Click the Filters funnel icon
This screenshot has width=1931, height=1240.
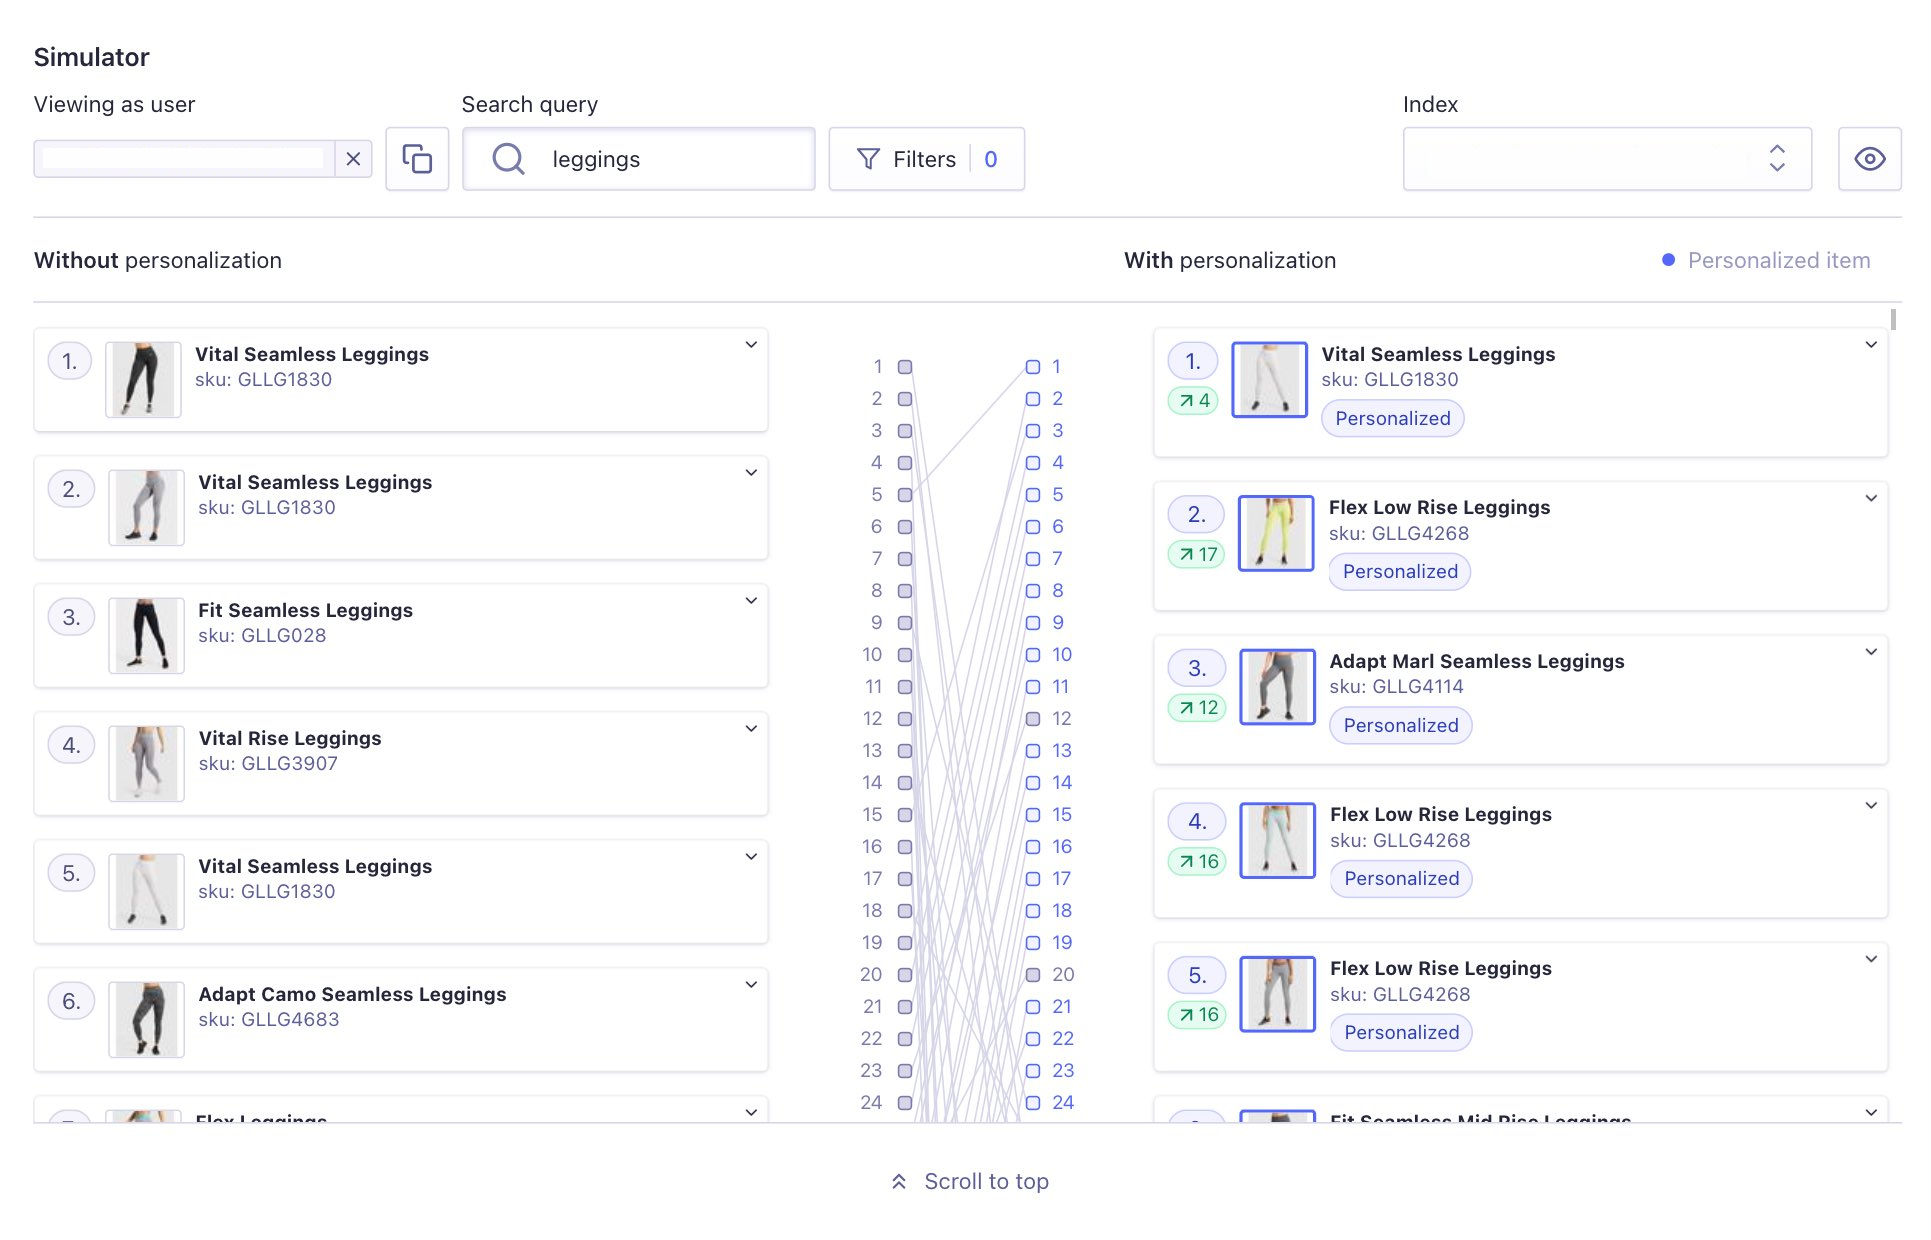click(868, 159)
